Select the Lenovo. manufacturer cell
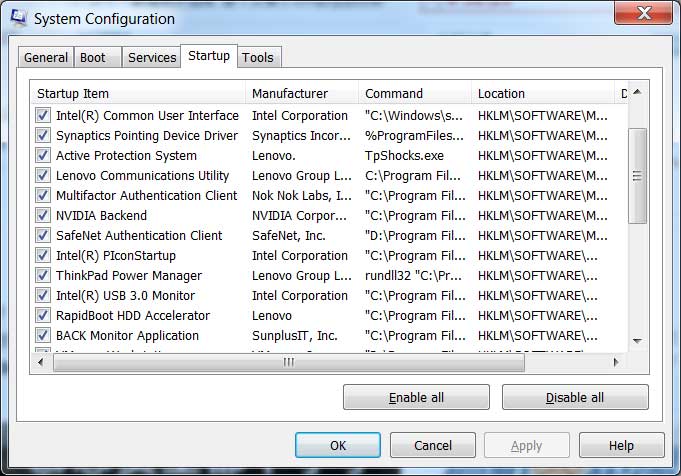681x476 pixels. coord(274,155)
